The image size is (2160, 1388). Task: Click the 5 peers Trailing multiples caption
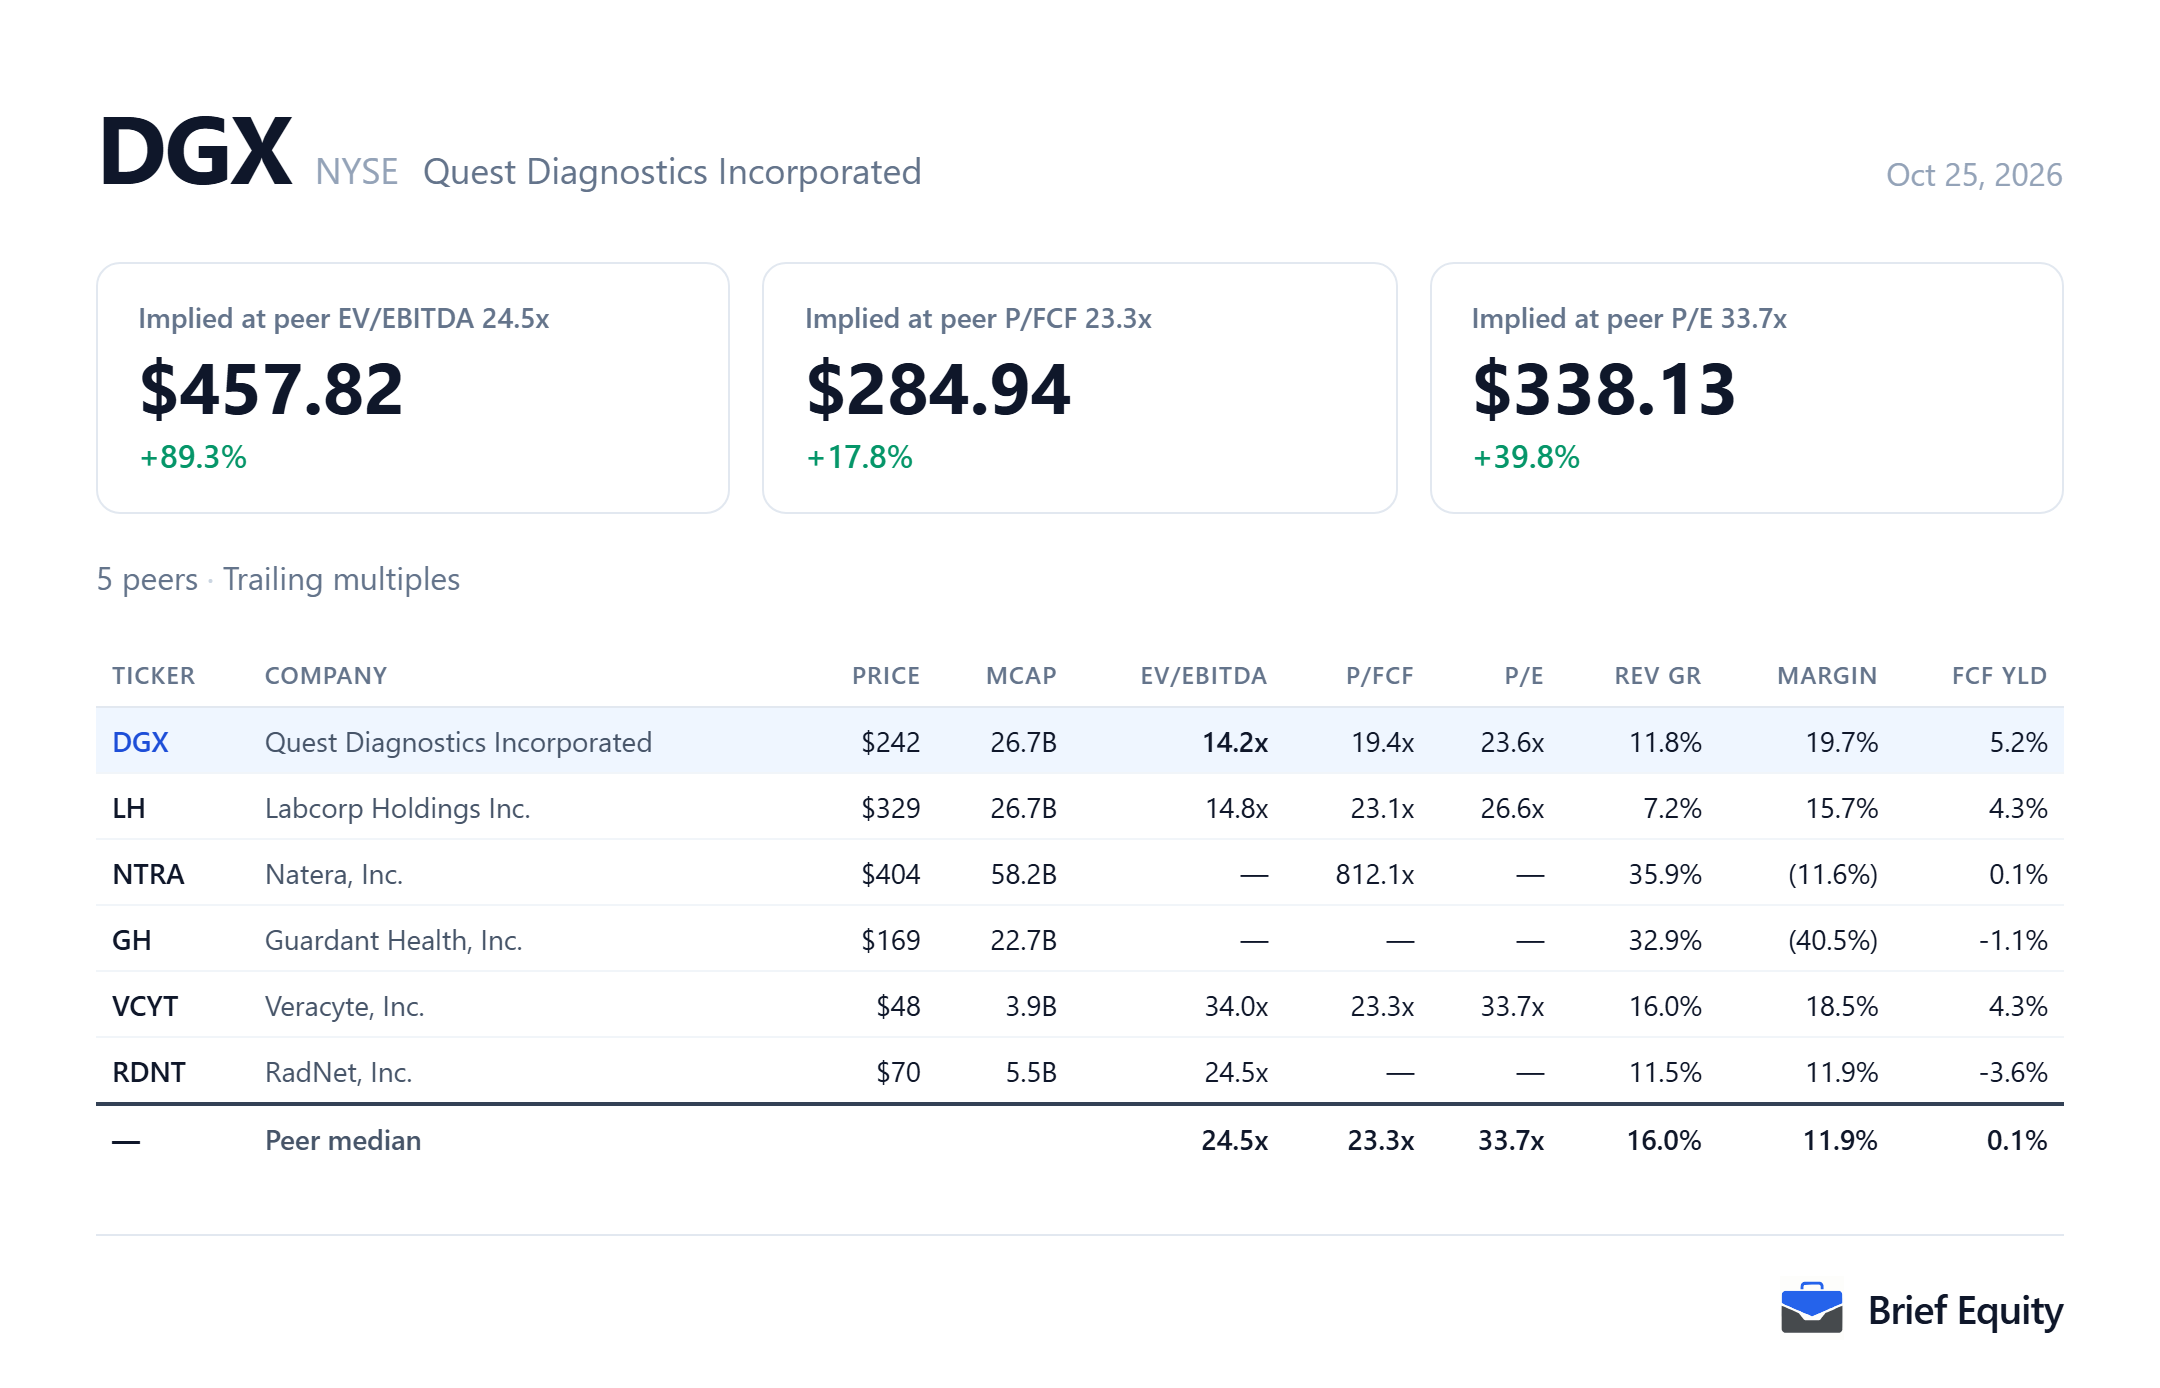pyautogui.click(x=278, y=579)
